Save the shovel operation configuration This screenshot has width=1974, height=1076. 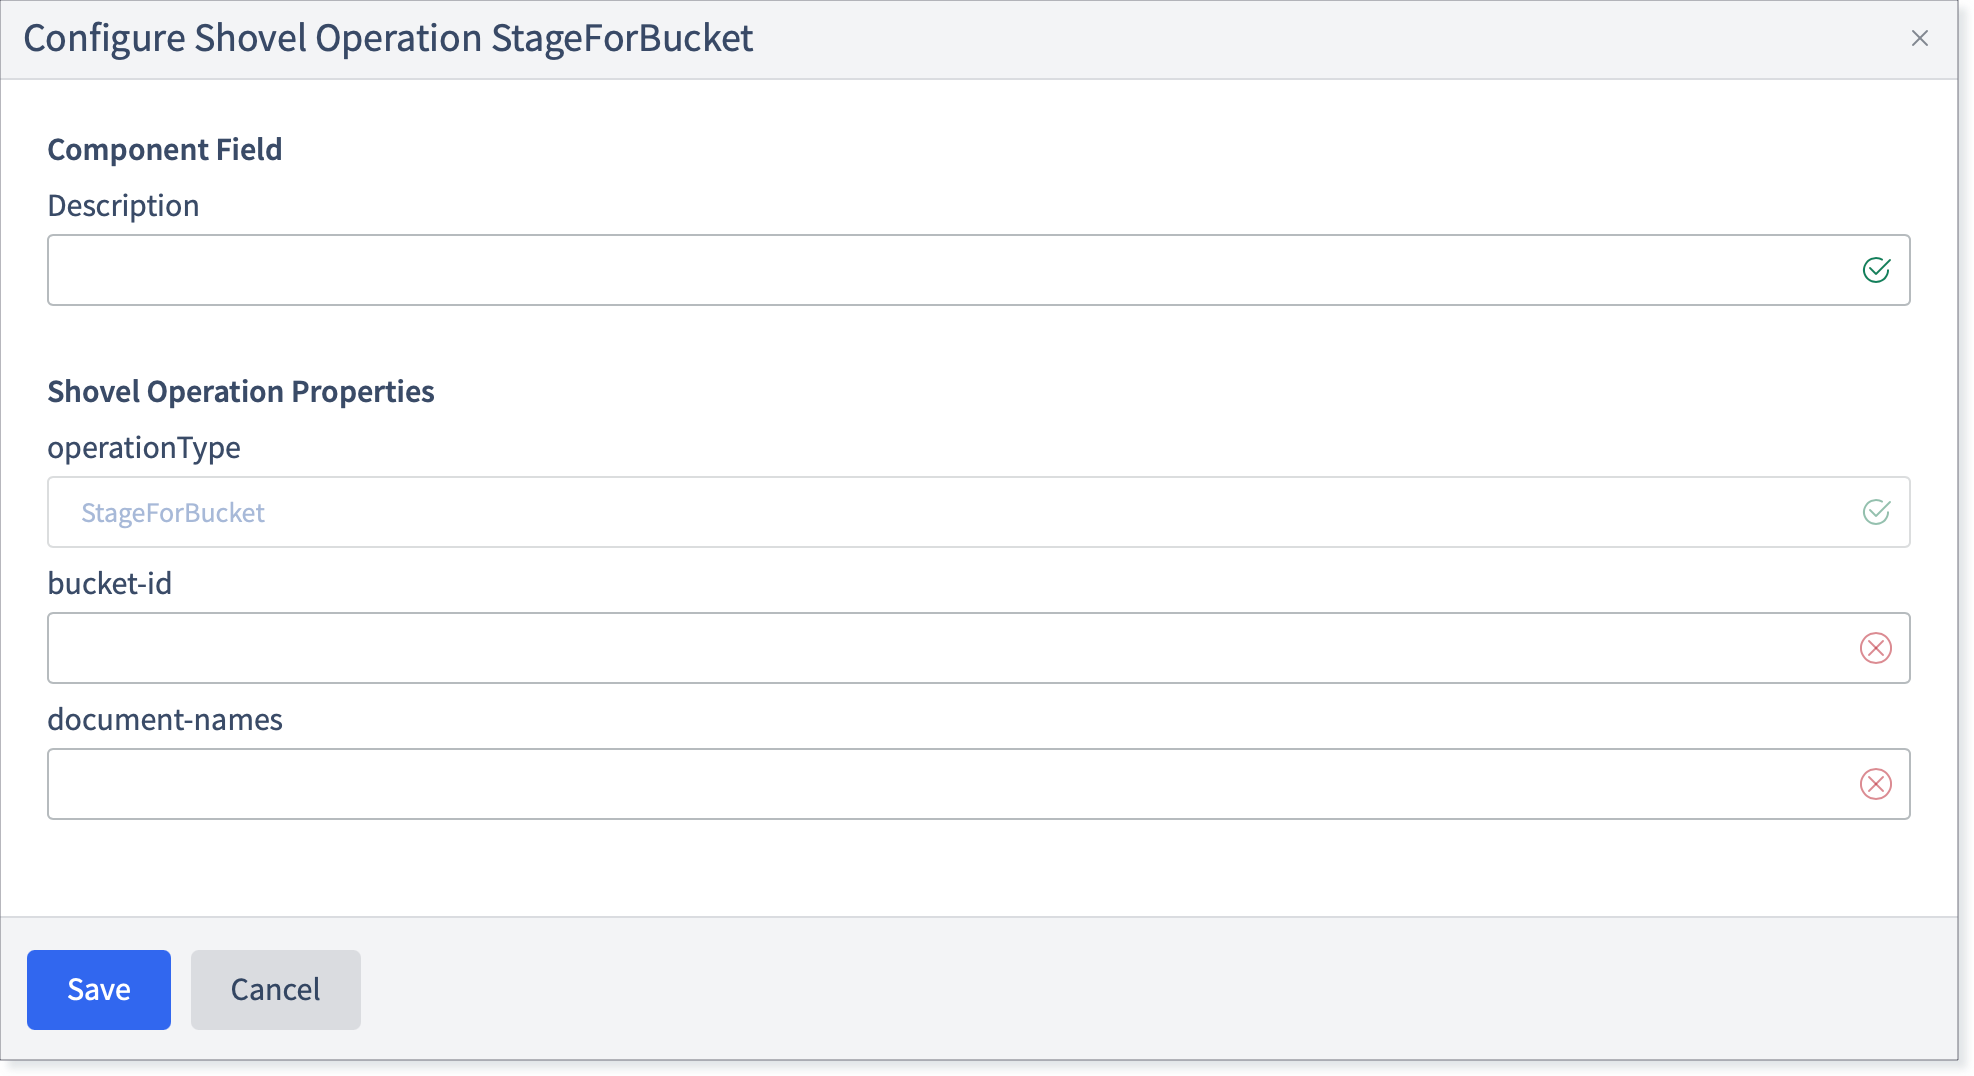click(99, 990)
